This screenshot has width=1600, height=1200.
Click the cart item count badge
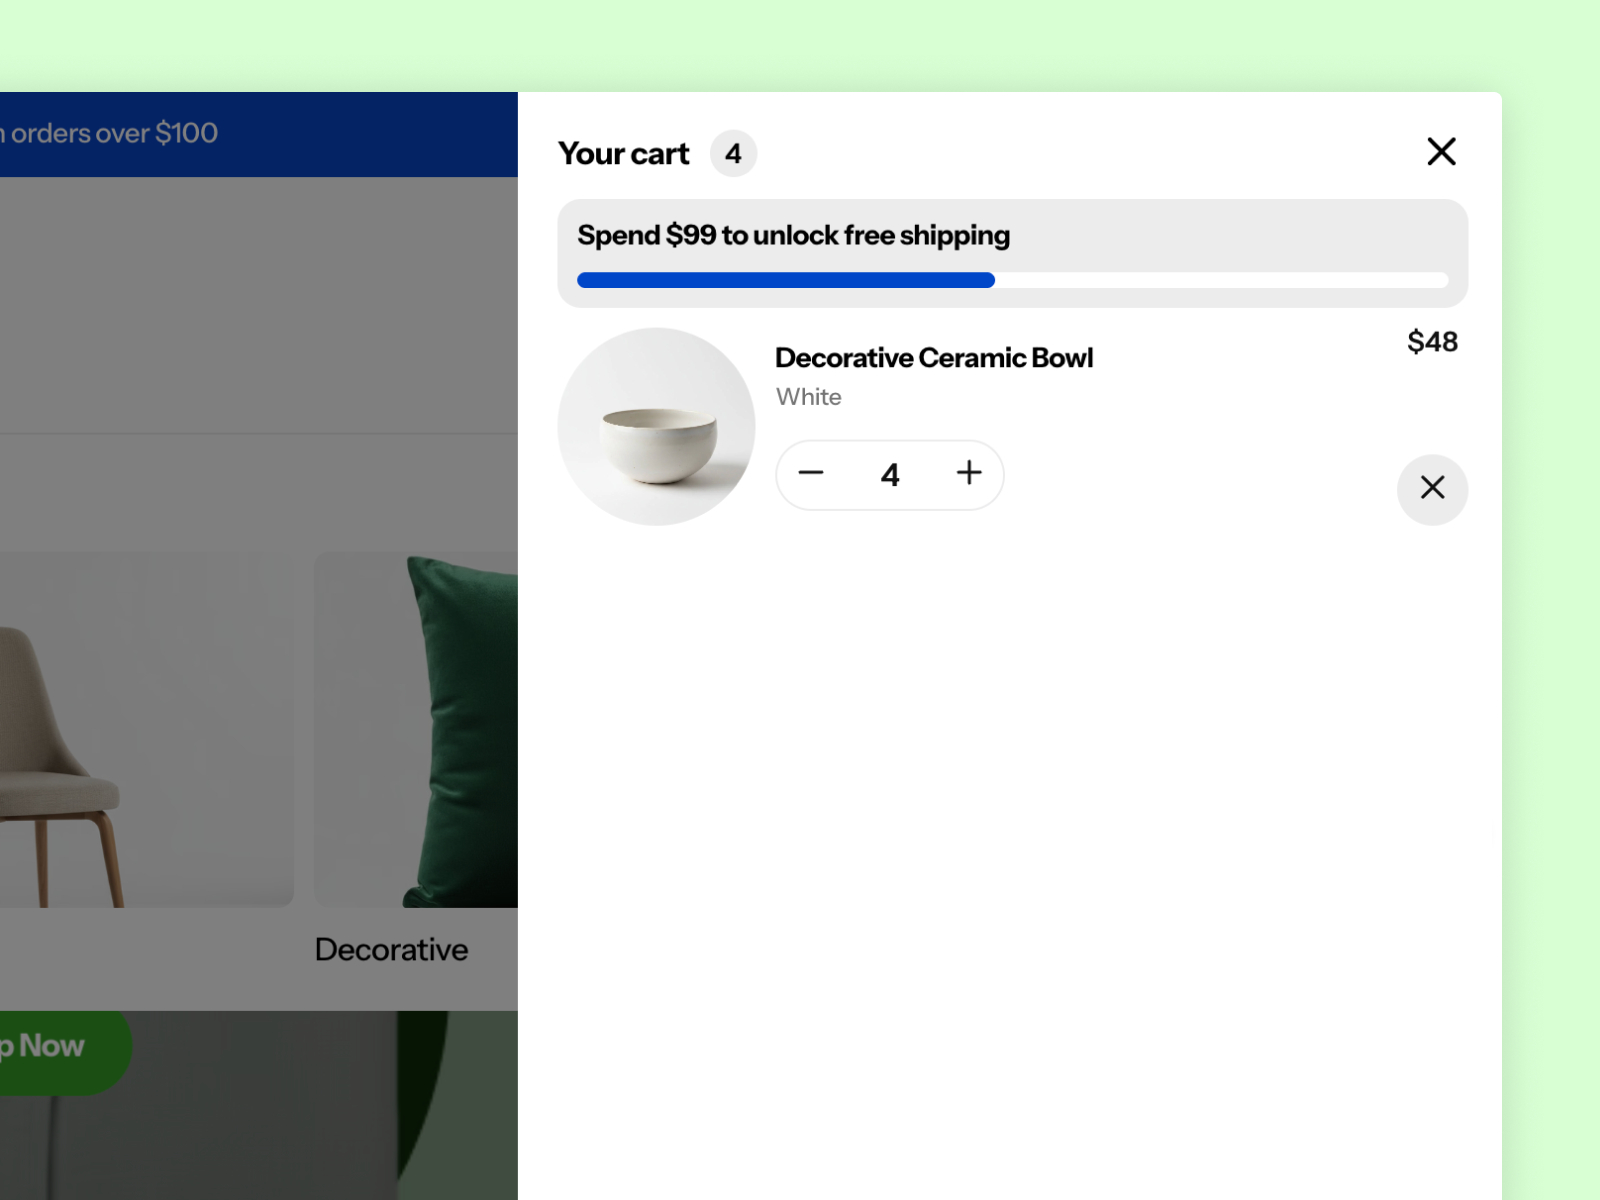[733, 153]
